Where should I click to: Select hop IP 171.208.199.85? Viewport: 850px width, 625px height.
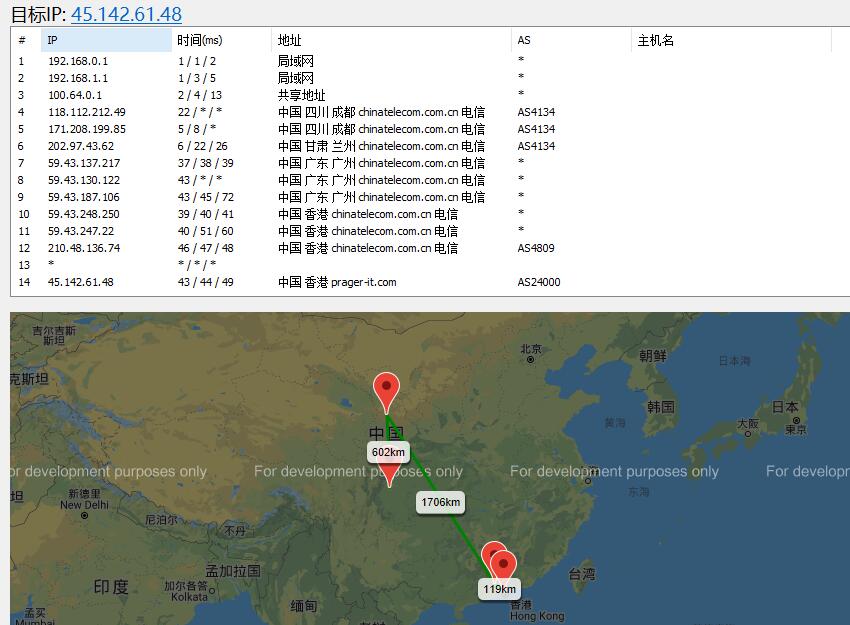tap(87, 129)
